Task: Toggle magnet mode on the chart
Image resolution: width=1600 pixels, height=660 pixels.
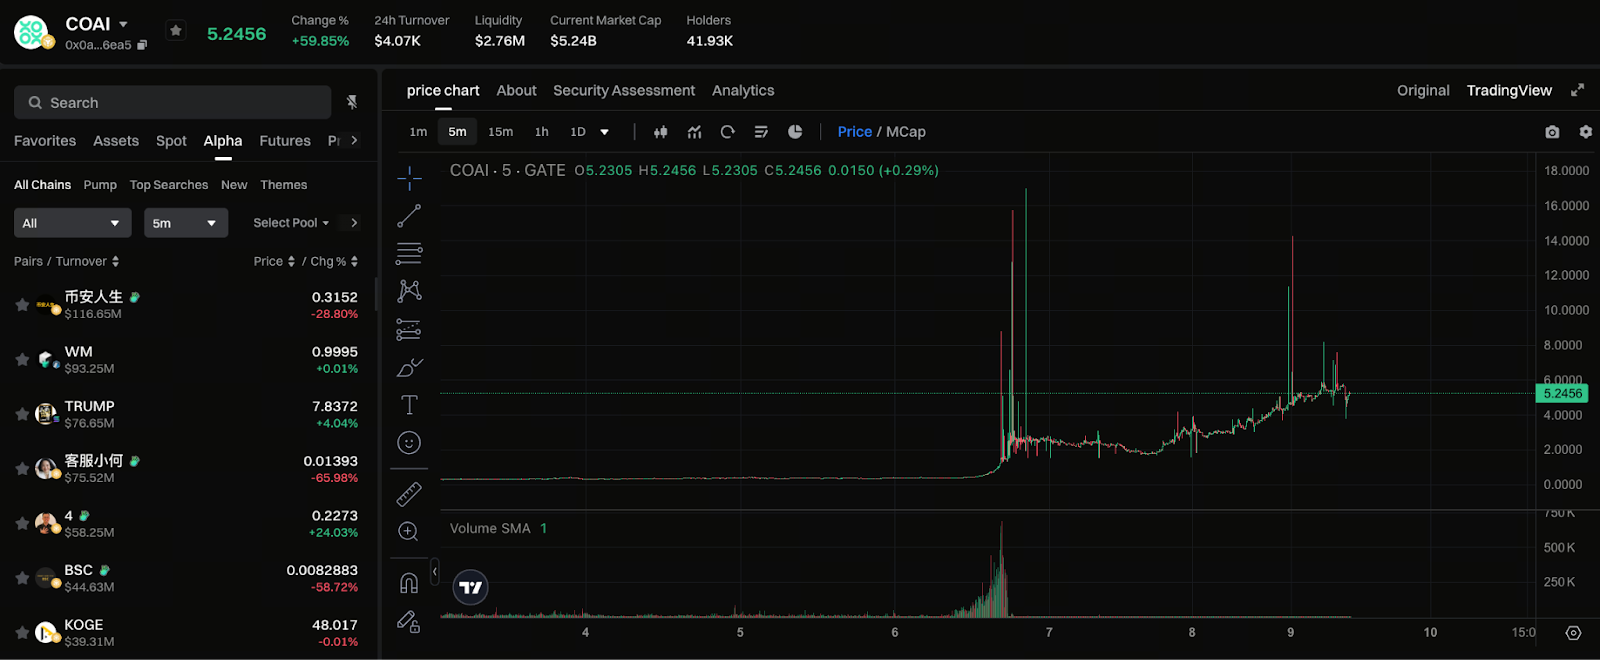Action: click(409, 583)
